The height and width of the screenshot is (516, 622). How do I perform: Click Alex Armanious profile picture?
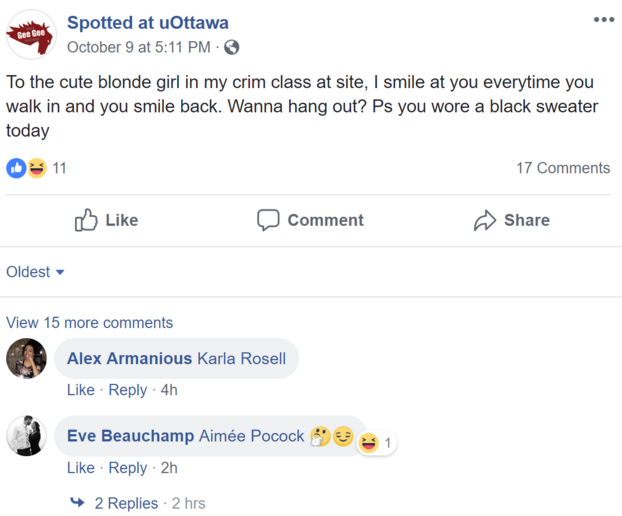[26, 358]
